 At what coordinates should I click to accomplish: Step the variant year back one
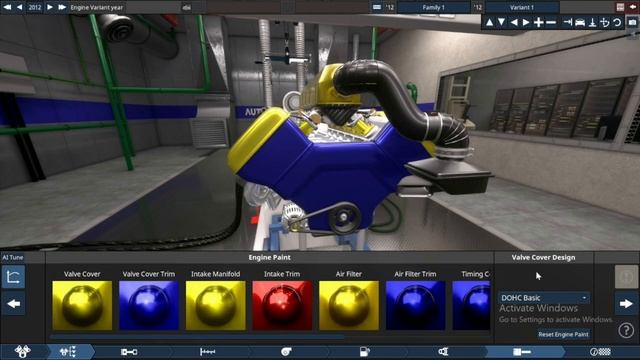click(19, 7)
